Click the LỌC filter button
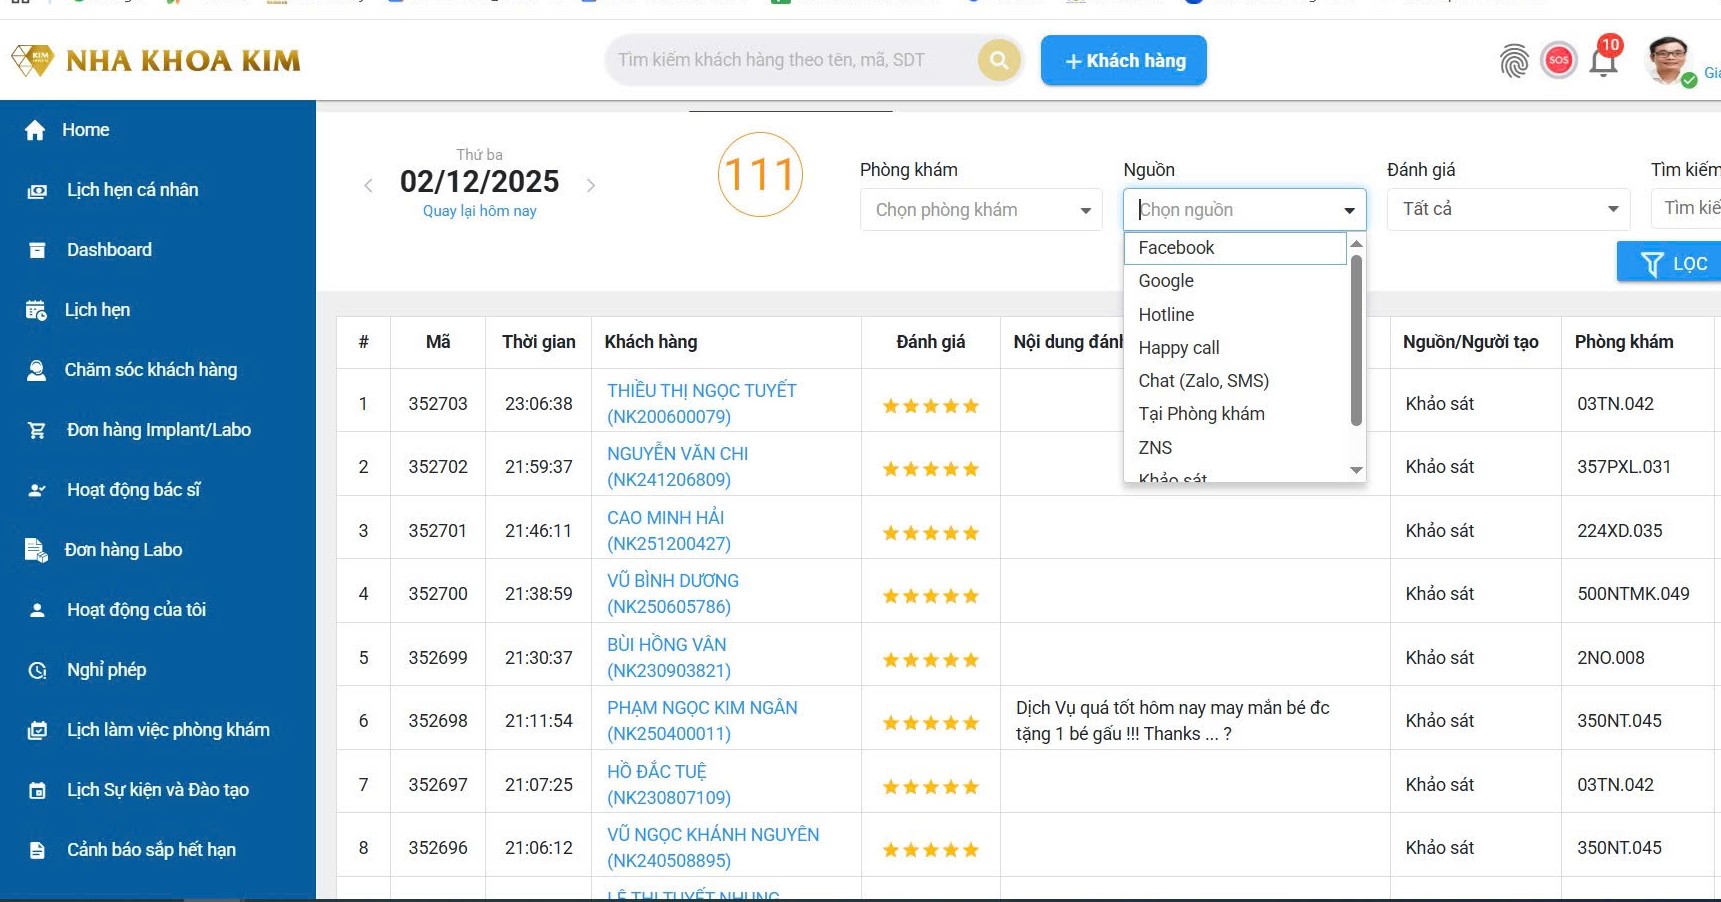The height and width of the screenshot is (902, 1721). tap(1672, 263)
